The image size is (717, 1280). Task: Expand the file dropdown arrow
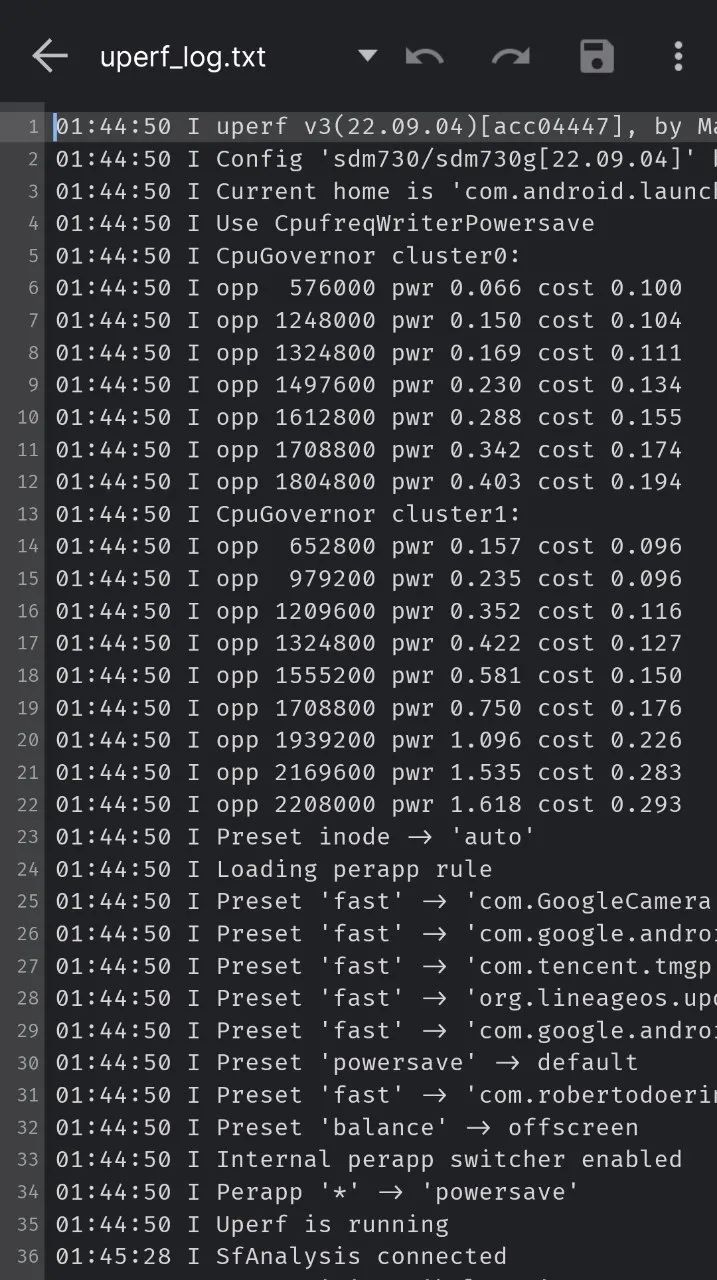(367, 56)
